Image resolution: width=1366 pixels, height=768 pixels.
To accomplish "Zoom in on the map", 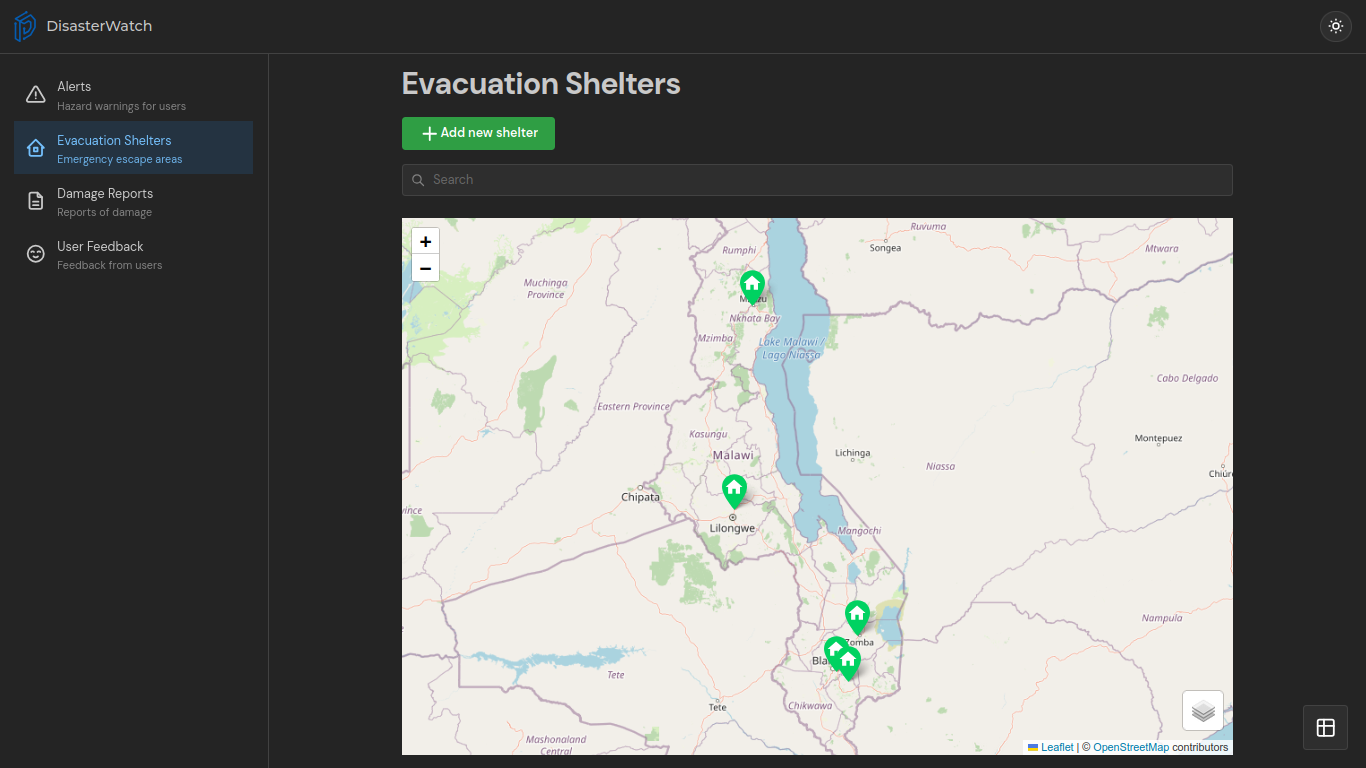I will 426,241.
